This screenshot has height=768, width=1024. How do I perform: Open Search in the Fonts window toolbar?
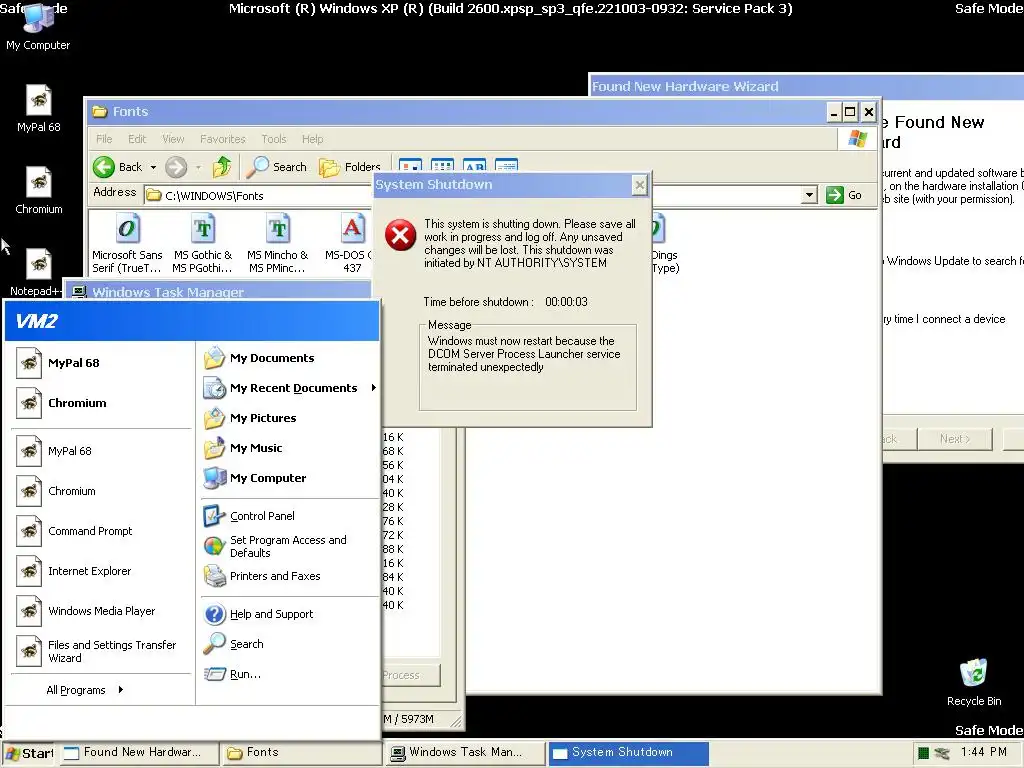click(276, 167)
